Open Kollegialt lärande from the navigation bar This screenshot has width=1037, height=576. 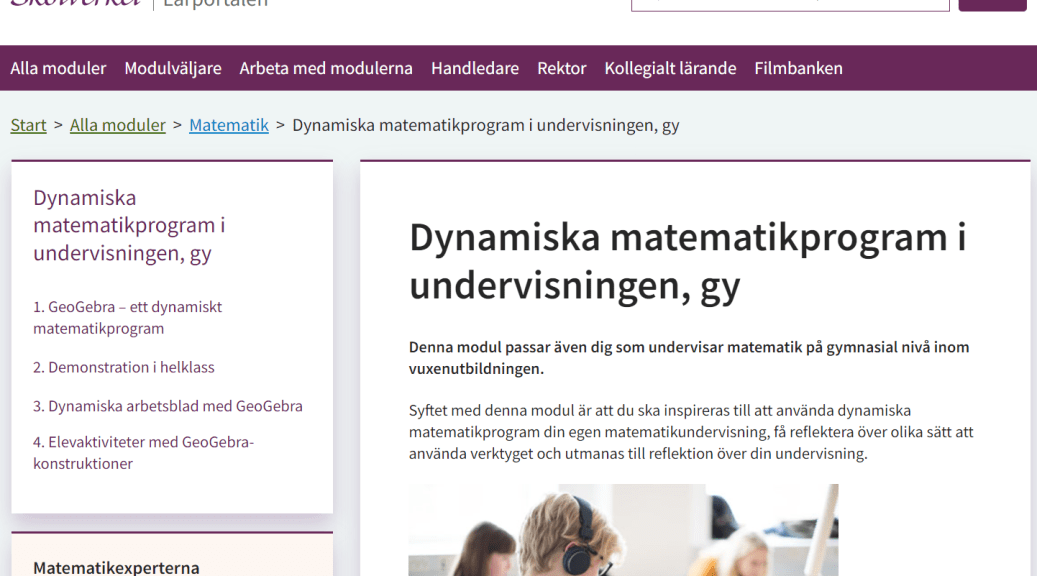670,68
